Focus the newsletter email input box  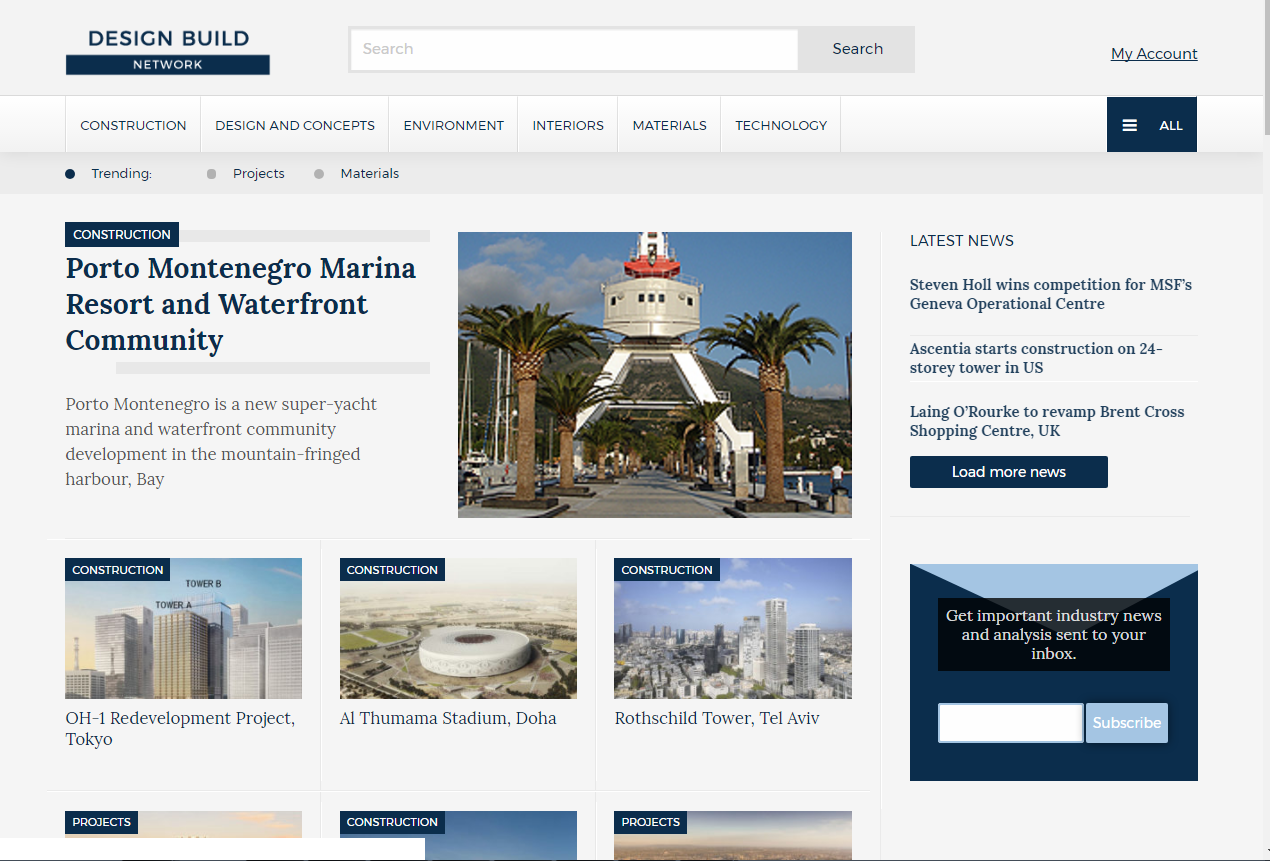pyautogui.click(x=1010, y=723)
